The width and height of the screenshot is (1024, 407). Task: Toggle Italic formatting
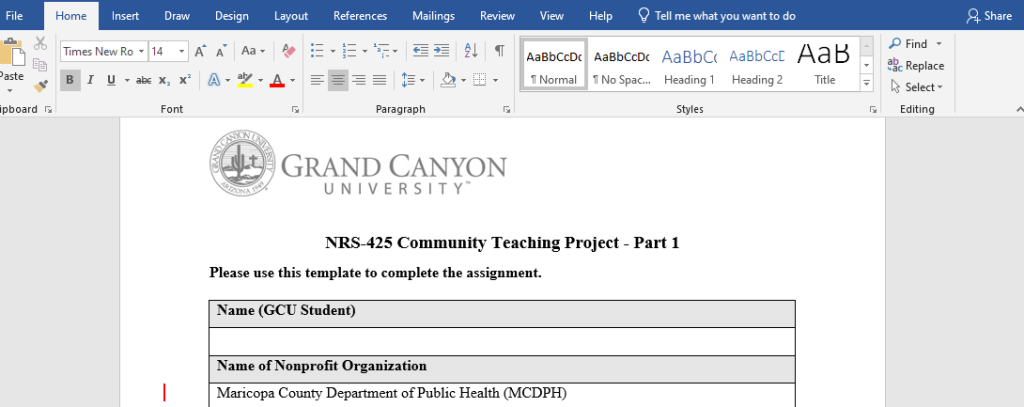(x=90, y=80)
